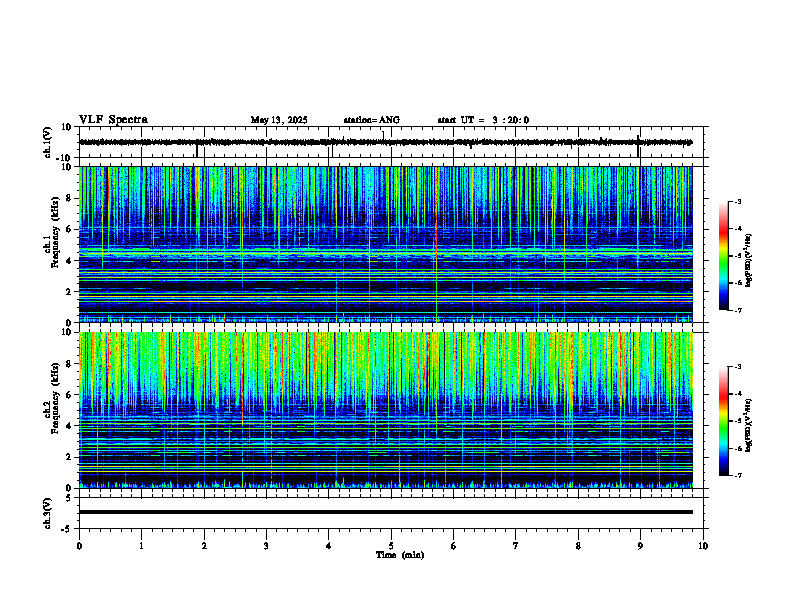The height and width of the screenshot is (612, 792).
Task: Click time axis tick label '0'
Action: (79, 546)
